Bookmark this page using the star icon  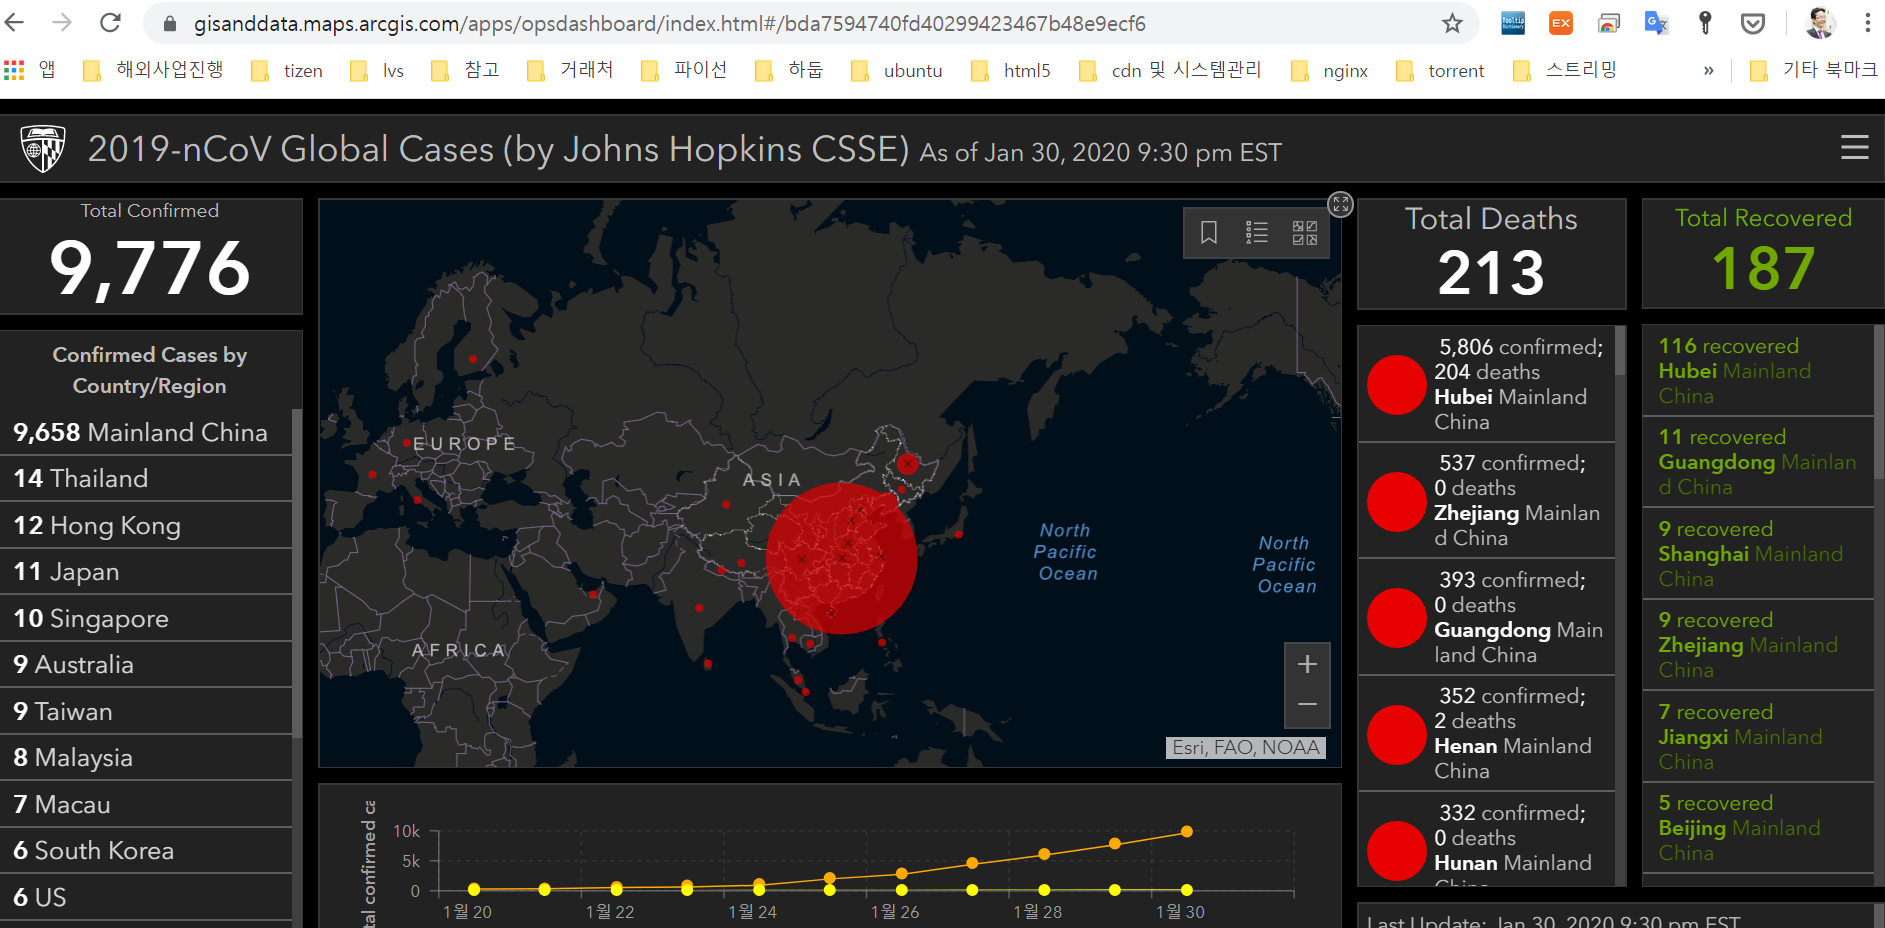[x=1452, y=23]
